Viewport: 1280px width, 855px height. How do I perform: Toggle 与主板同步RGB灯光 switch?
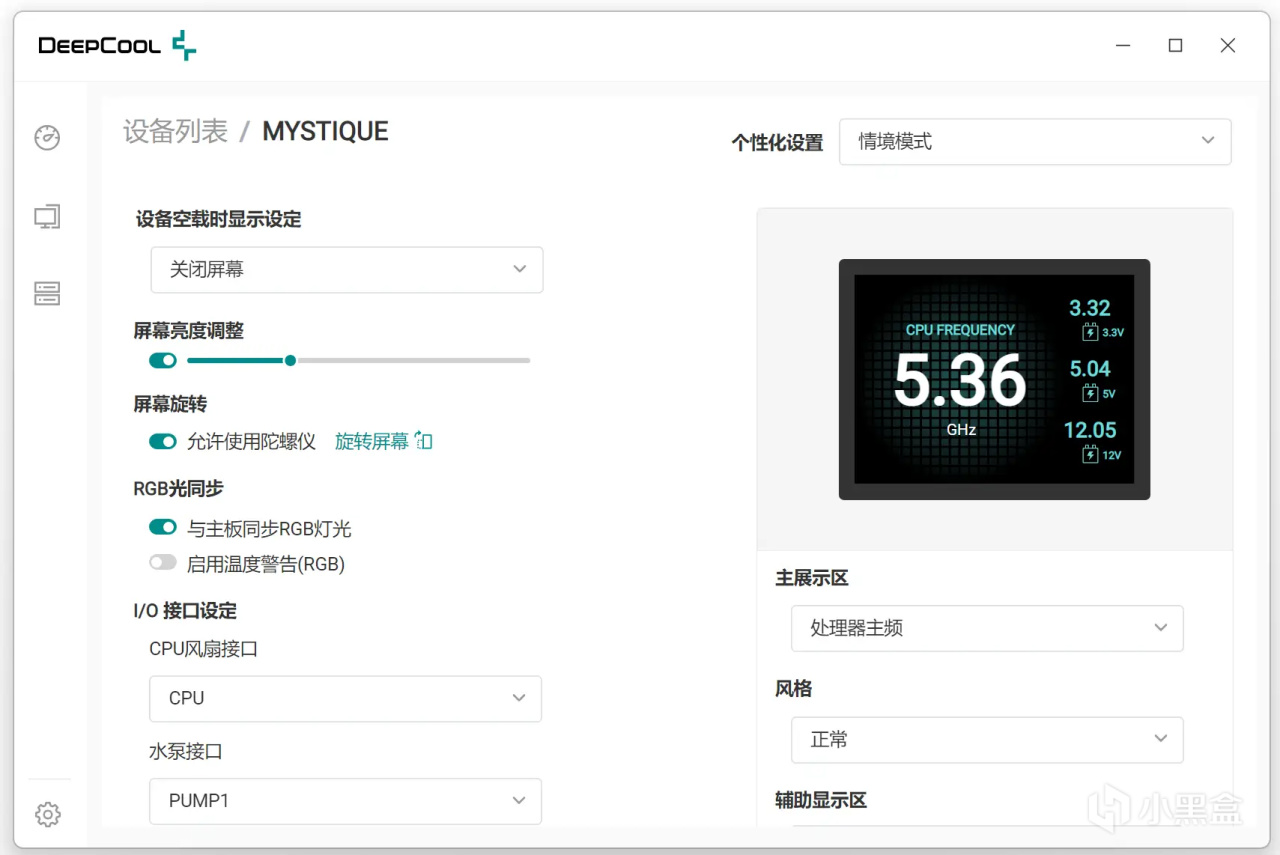pyautogui.click(x=163, y=527)
